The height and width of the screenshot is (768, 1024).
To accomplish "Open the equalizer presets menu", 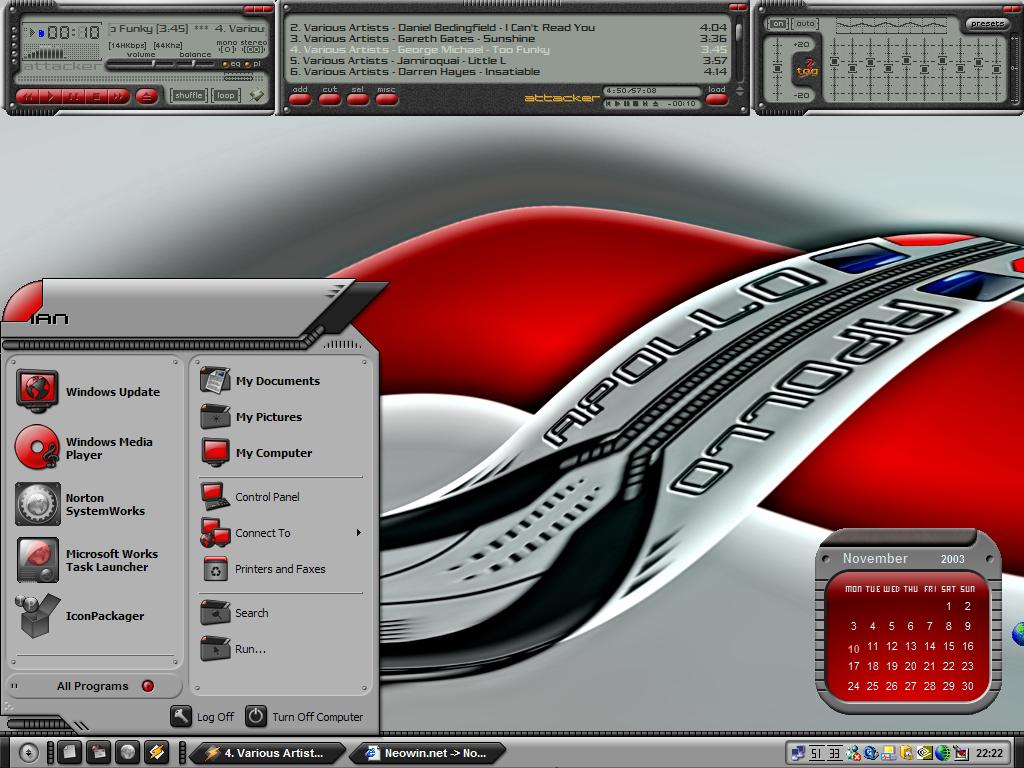I will tap(986, 24).
